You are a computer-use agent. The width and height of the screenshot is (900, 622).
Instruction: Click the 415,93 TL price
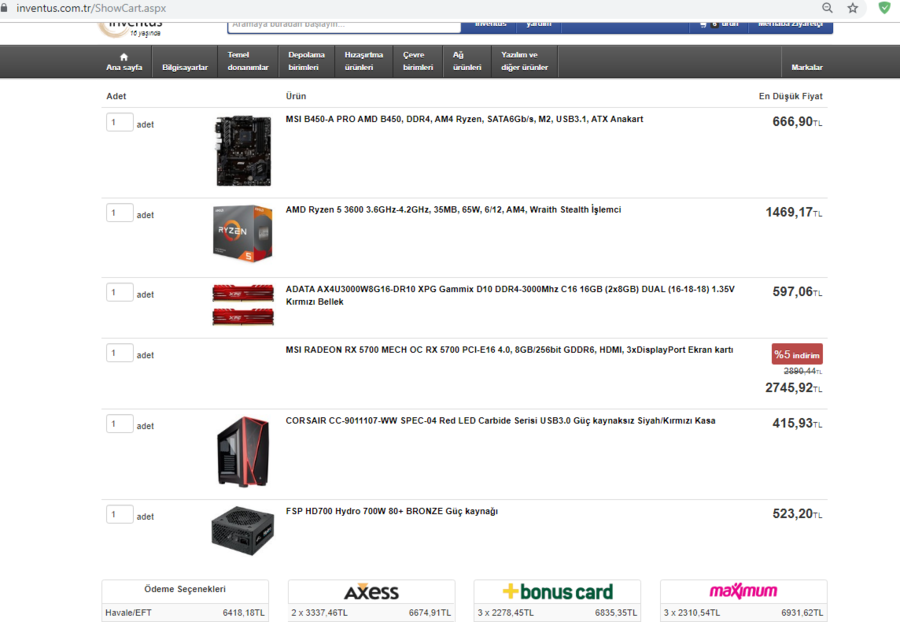(797, 423)
